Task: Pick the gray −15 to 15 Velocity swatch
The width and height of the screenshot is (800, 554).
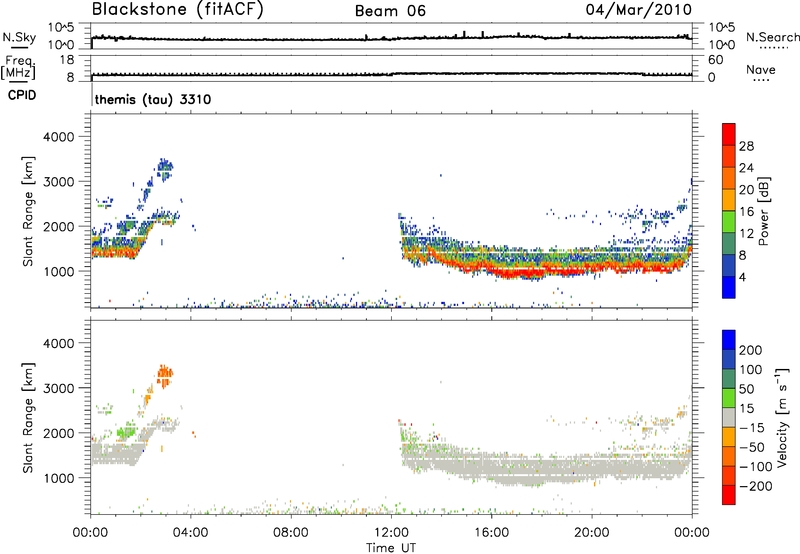Action: [x=729, y=417]
